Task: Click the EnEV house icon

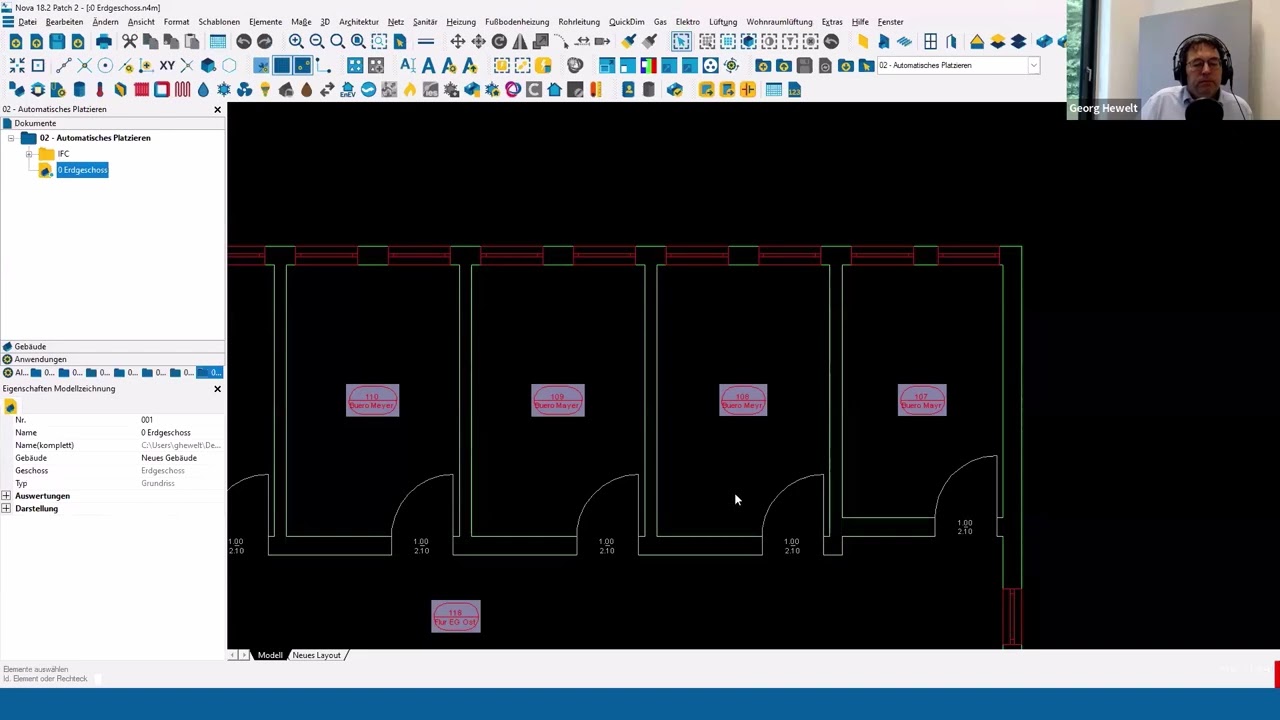Action: coord(348,90)
